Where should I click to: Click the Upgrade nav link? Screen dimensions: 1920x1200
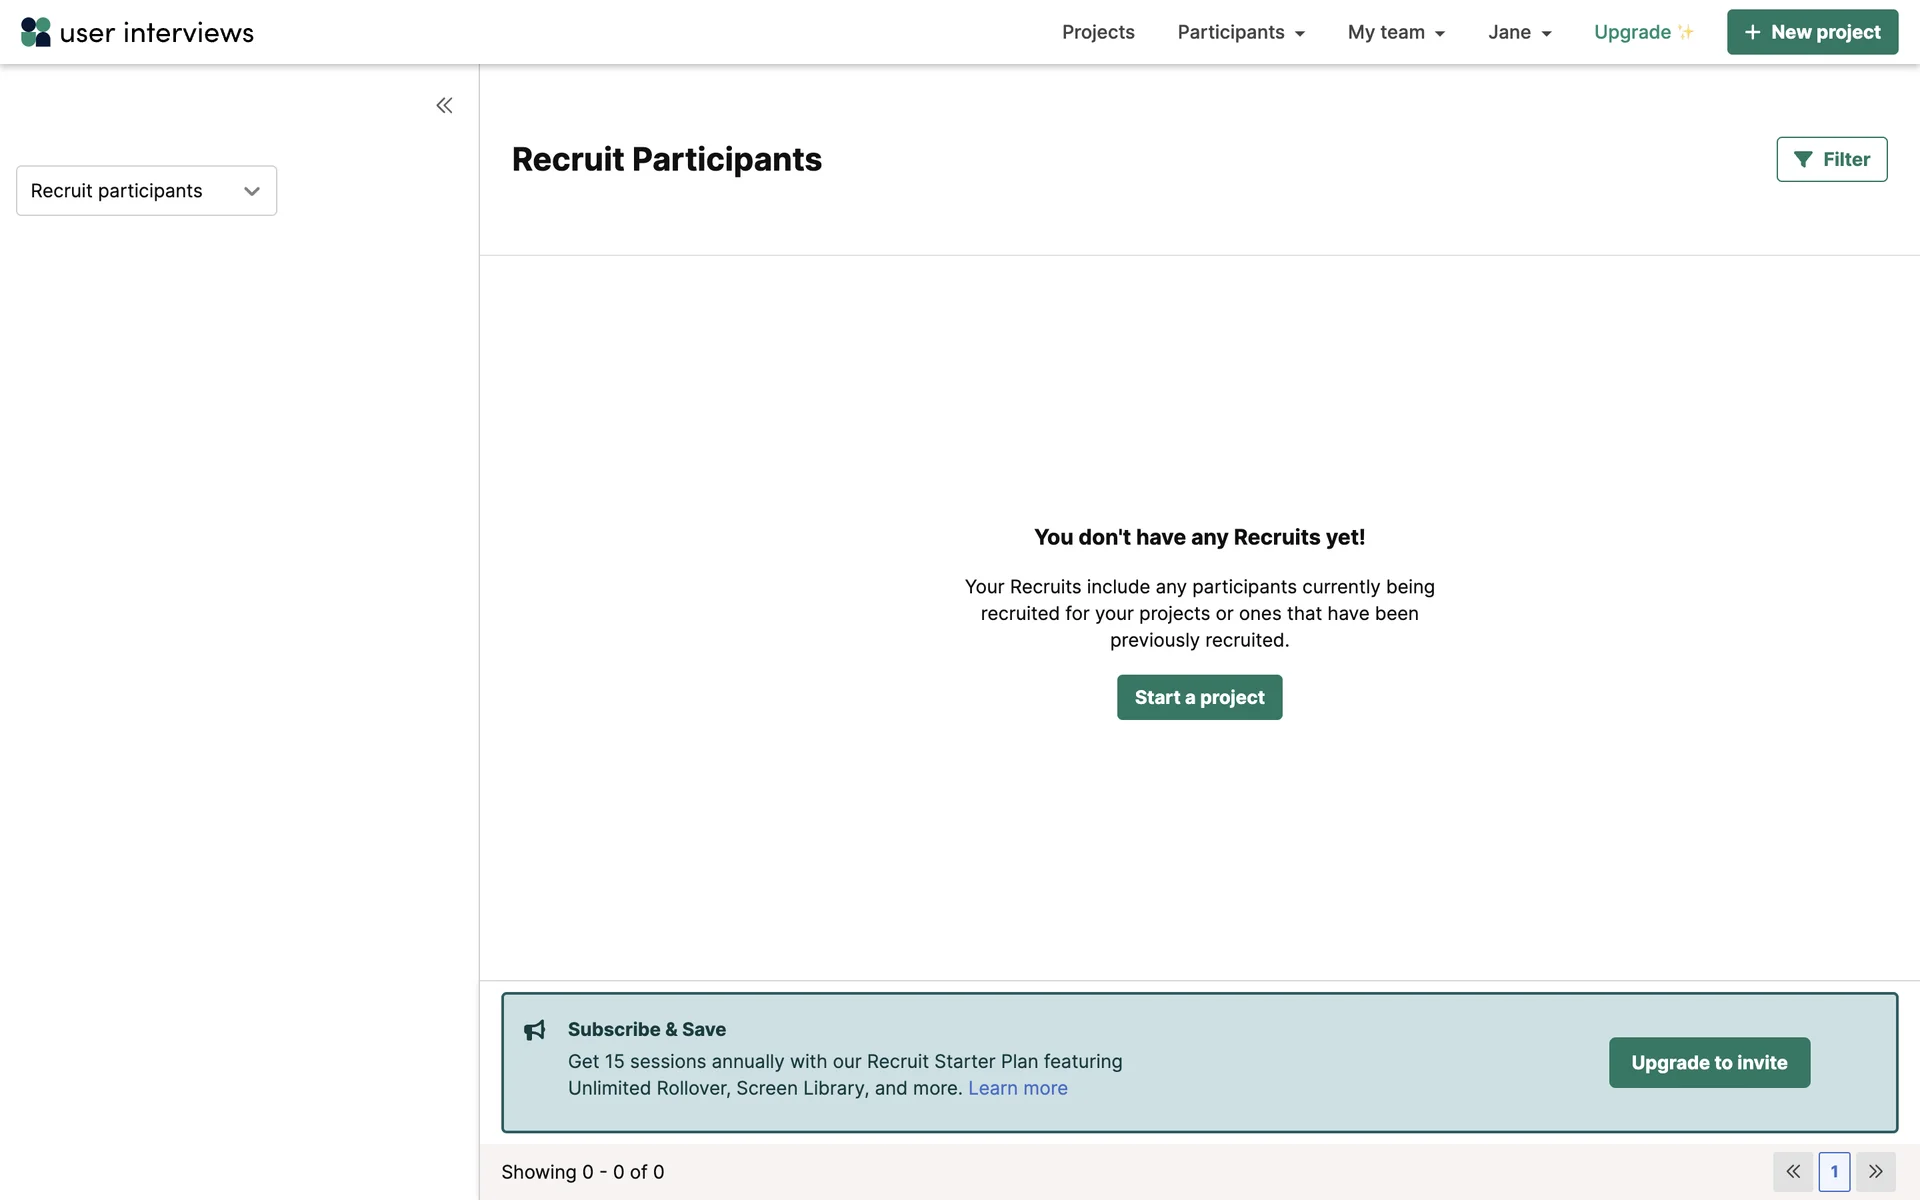[x=1632, y=32]
